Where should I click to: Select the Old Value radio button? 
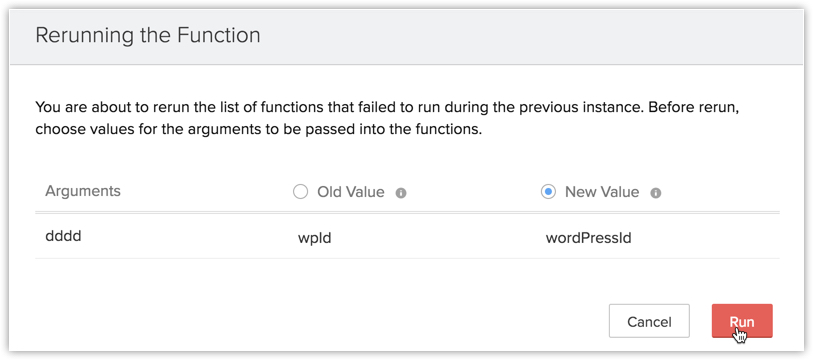coord(300,192)
